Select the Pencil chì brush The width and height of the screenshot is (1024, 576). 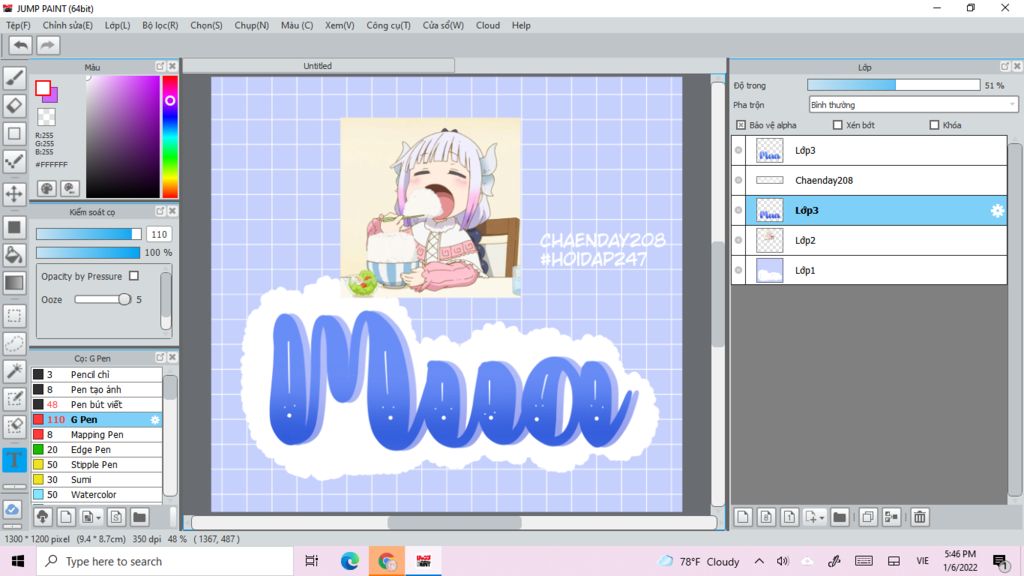[97, 375]
